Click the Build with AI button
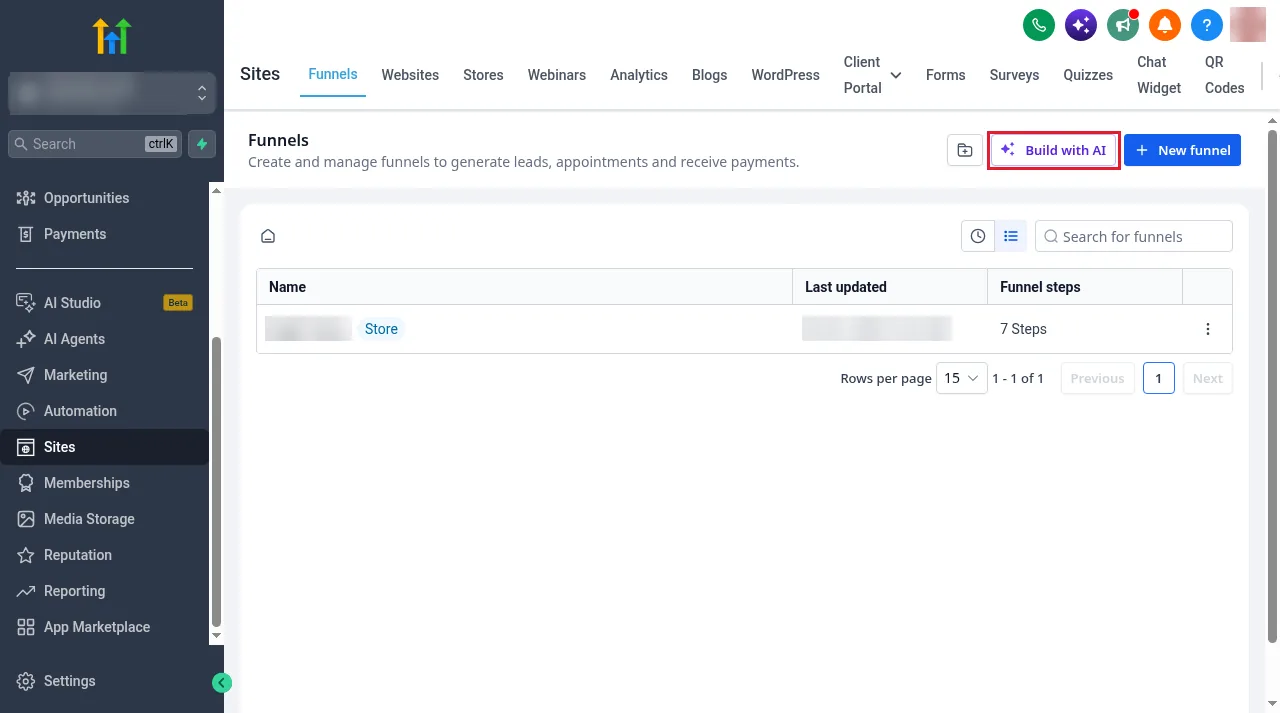This screenshot has height=713, width=1280. (x=1054, y=150)
